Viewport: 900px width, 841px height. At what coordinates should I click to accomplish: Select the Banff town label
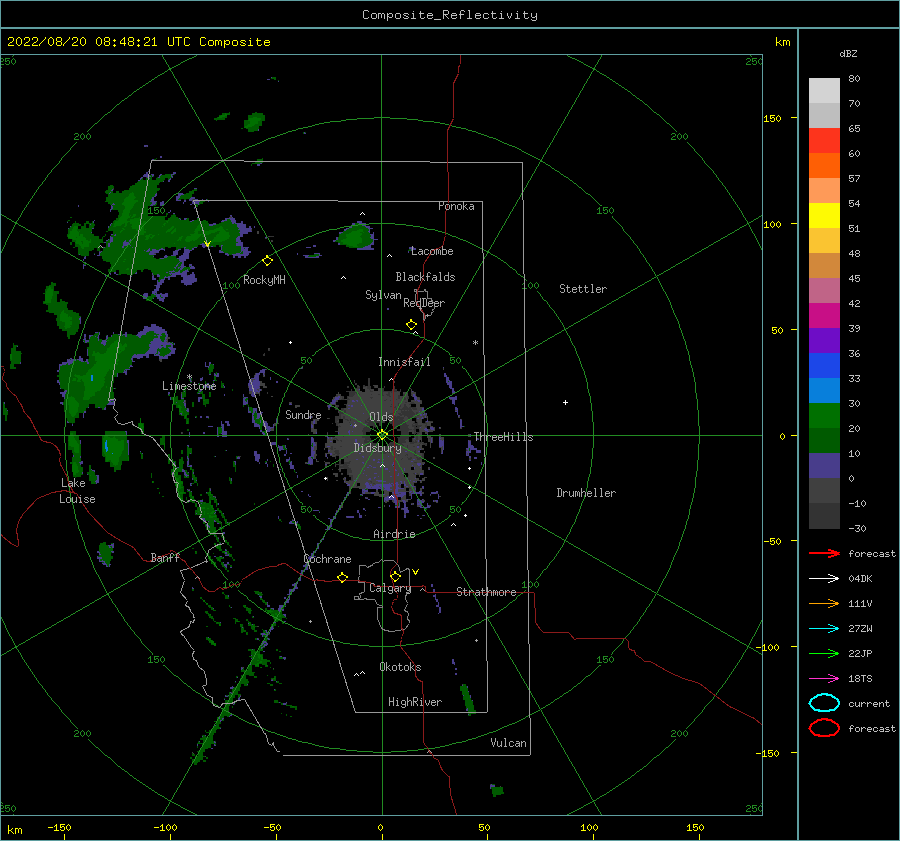pos(165,557)
